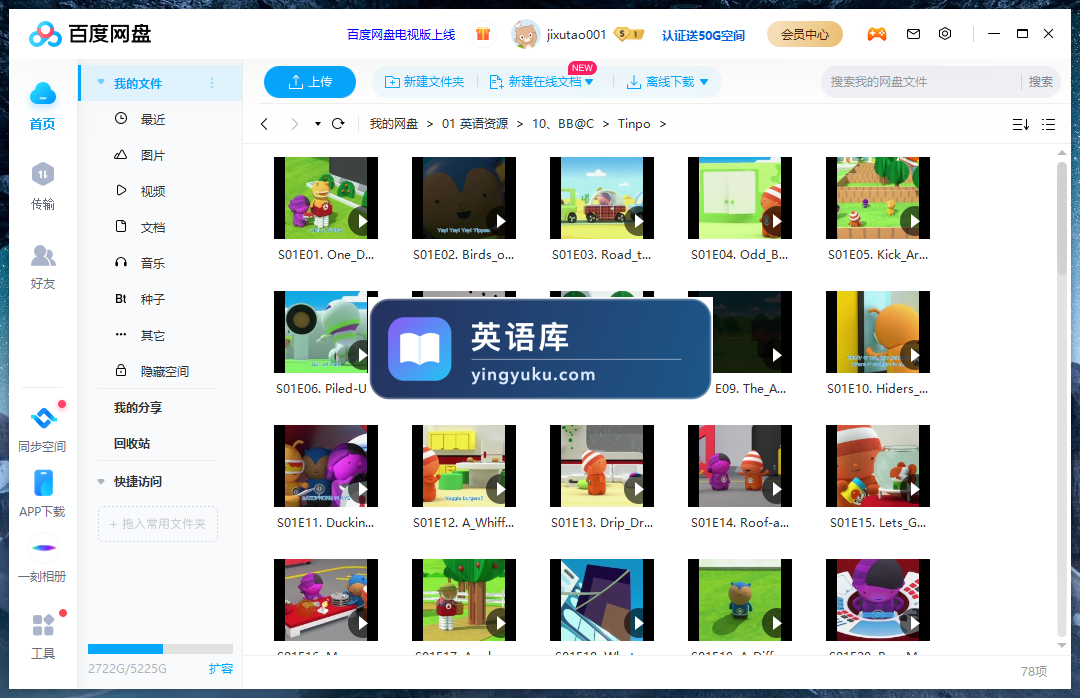Screen dimensions: 1080x698
Task: Select the S01E05. Kick_Ar... video thumbnail
Action: tap(878, 198)
